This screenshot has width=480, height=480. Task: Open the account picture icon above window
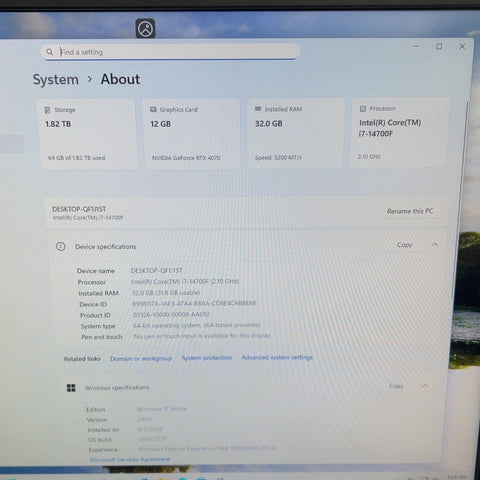tap(145, 29)
